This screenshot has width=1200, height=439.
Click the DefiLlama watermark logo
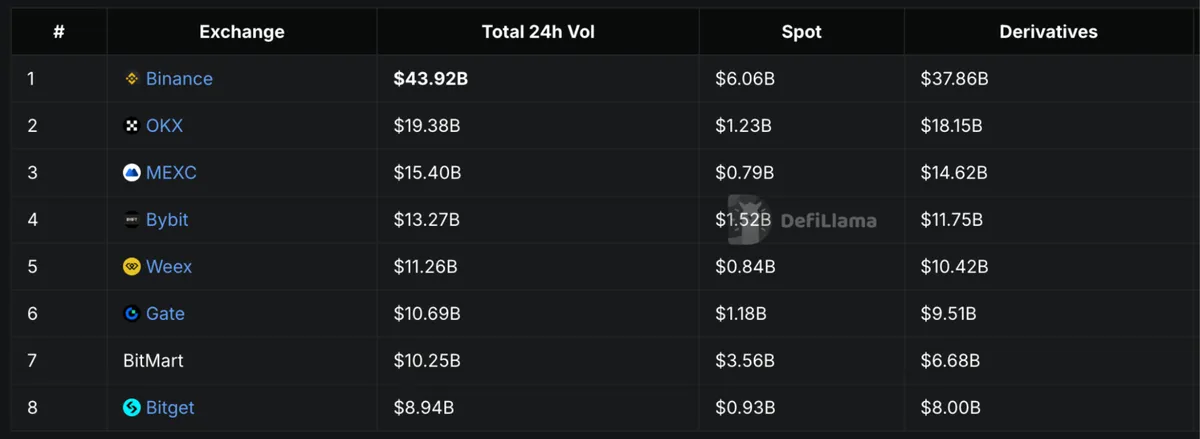pyautogui.click(x=802, y=220)
